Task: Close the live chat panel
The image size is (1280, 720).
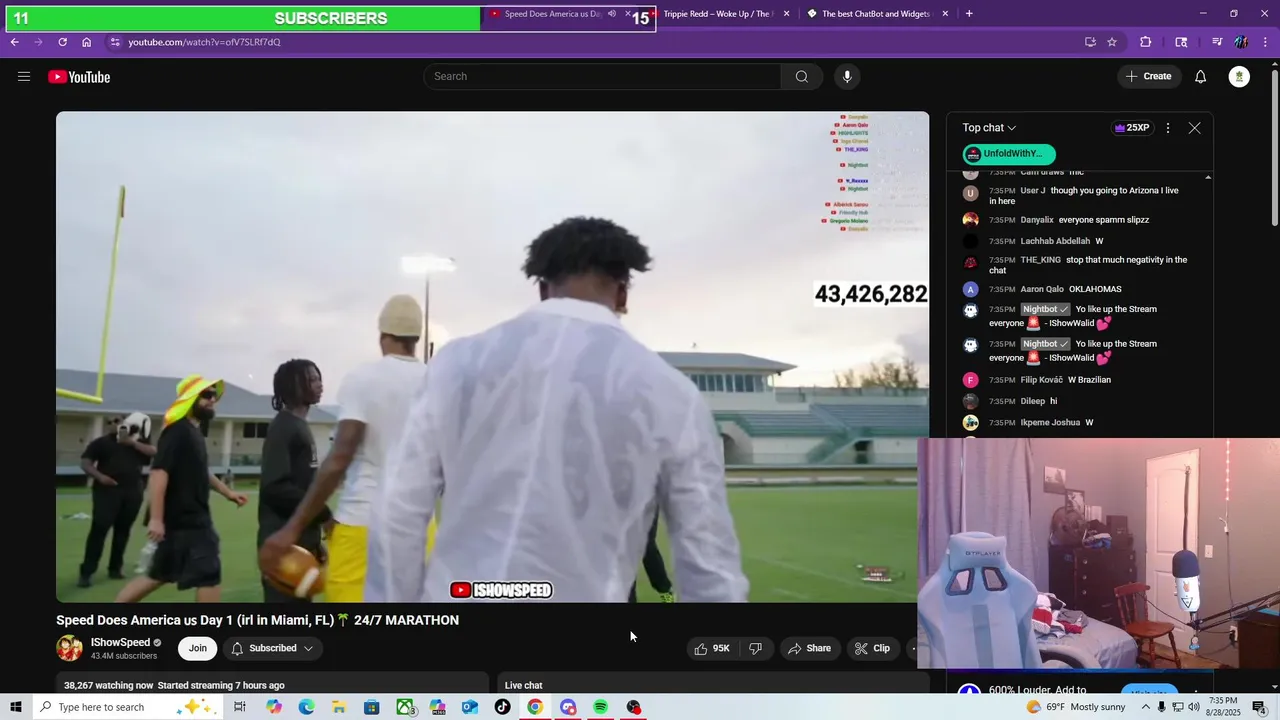Action: pyautogui.click(x=1194, y=128)
